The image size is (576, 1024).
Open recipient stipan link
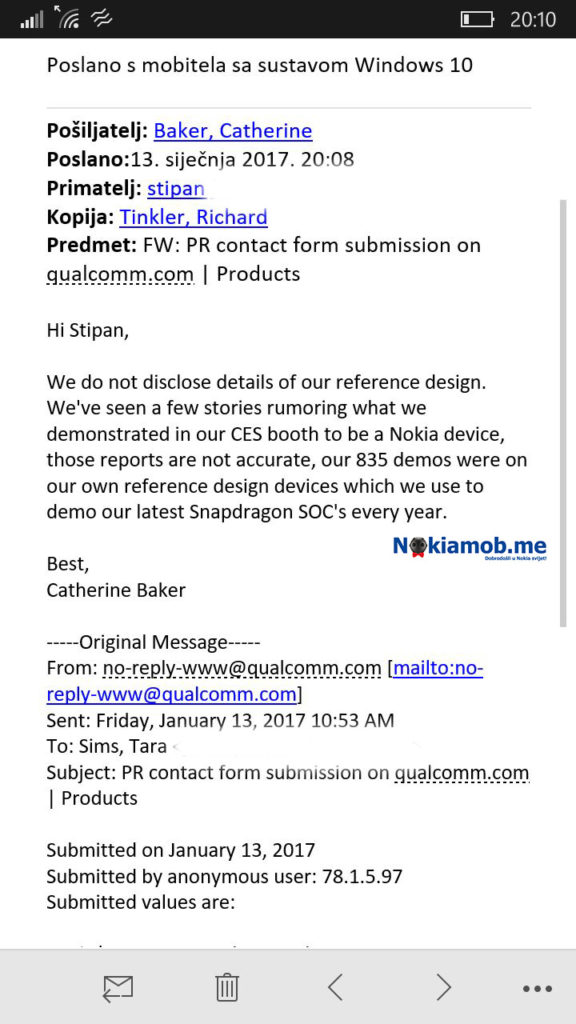coord(176,189)
